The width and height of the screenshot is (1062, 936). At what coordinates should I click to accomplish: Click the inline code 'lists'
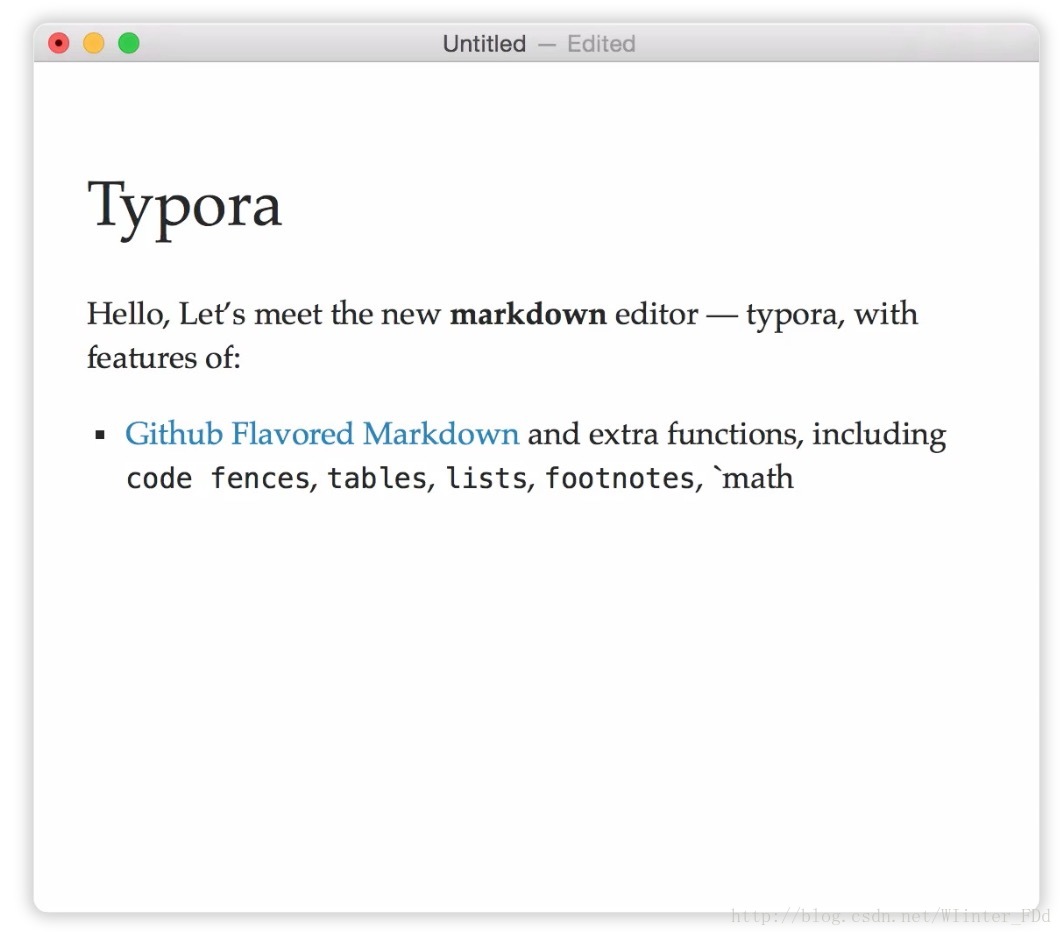point(487,478)
